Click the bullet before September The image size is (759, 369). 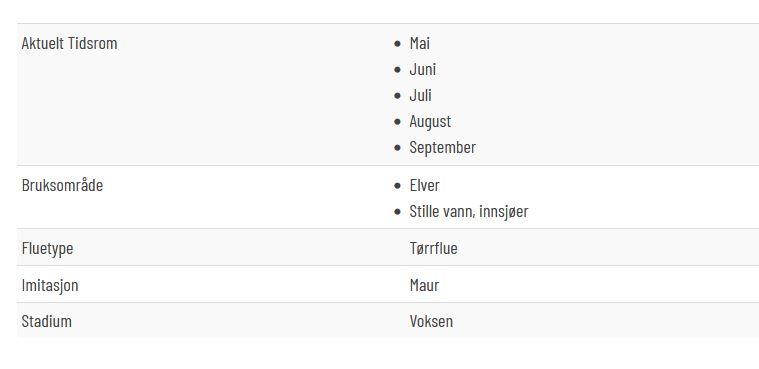(x=398, y=148)
